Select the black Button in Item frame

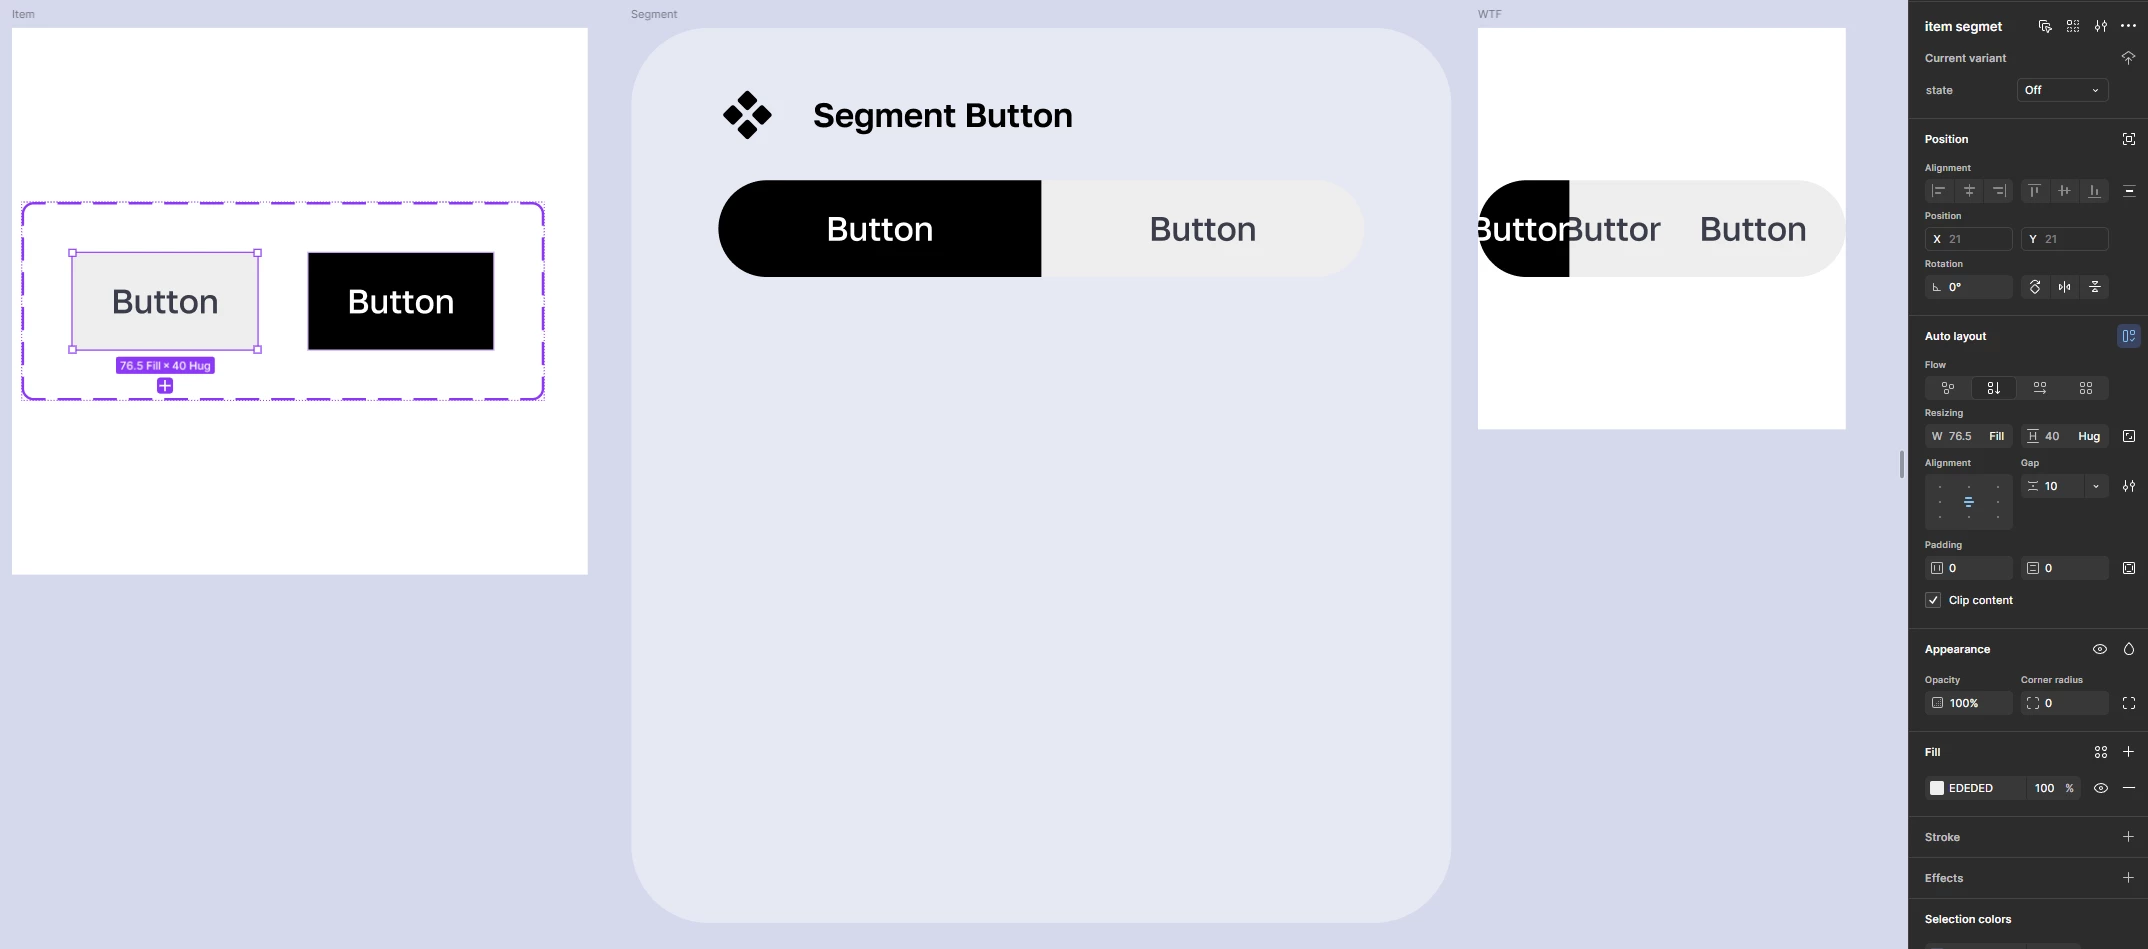pyautogui.click(x=401, y=301)
